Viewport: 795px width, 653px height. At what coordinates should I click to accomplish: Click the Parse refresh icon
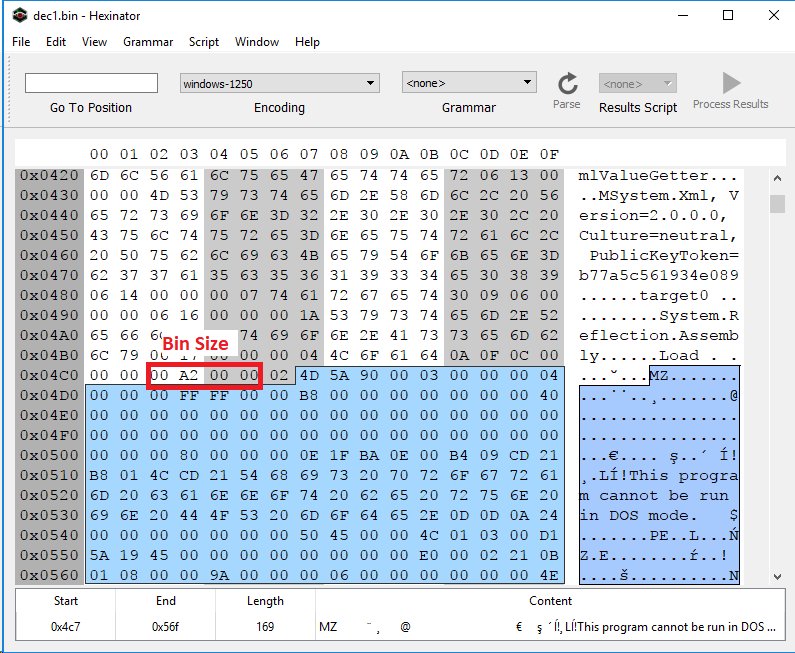tap(567, 83)
